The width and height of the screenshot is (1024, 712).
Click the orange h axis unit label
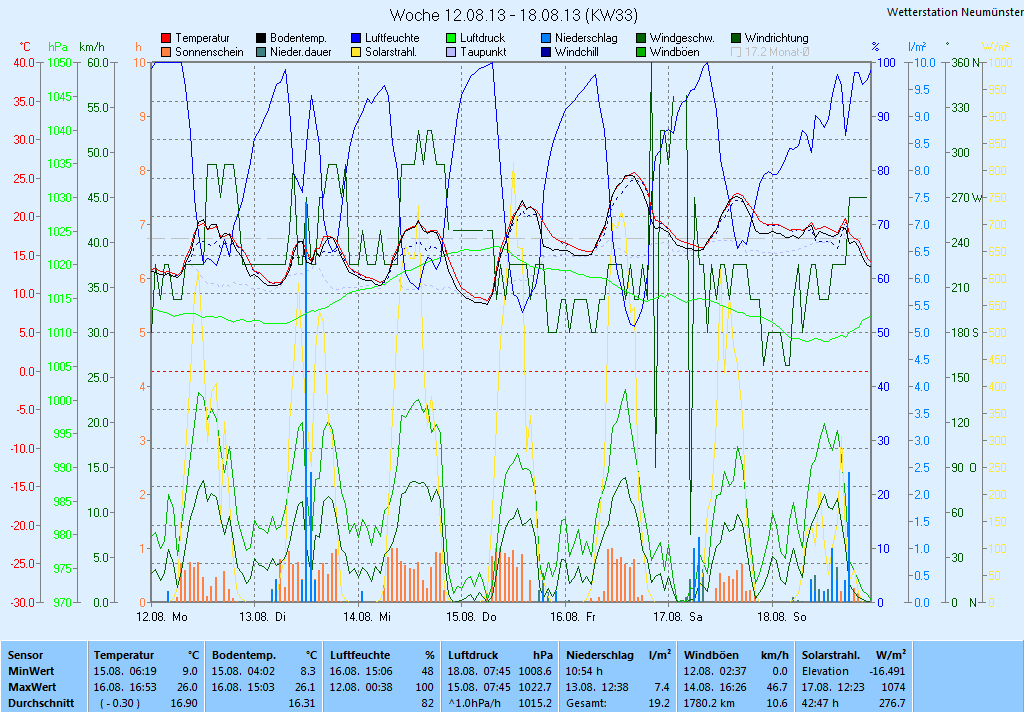[138, 47]
